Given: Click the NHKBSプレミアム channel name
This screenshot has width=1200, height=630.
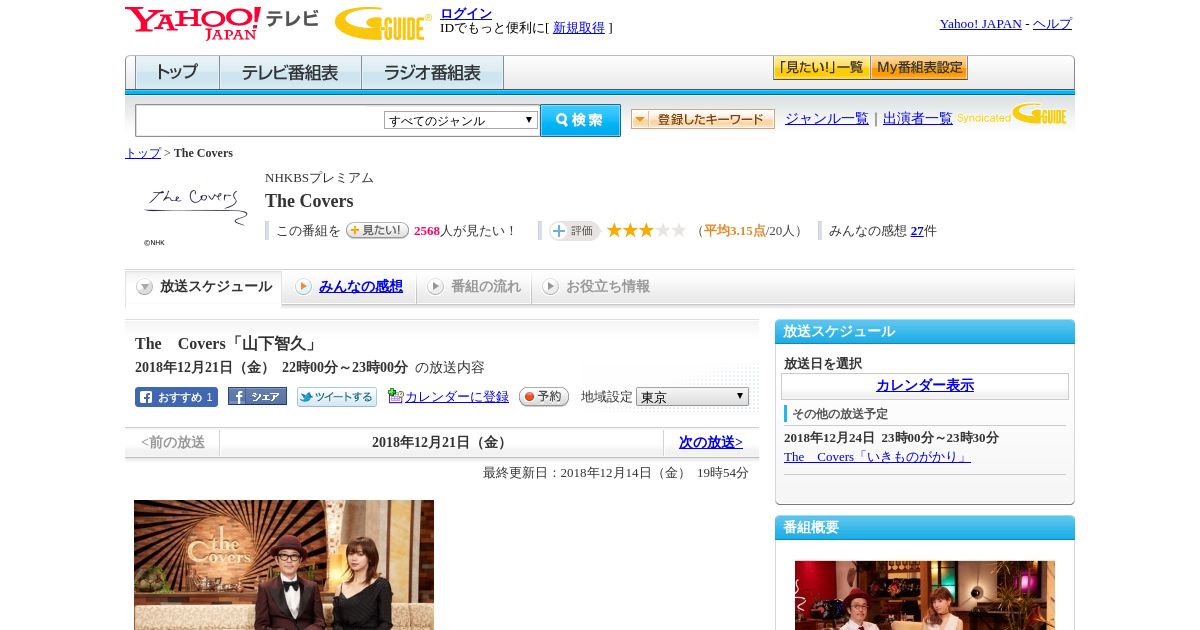Looking at the screenshot, I should click(x=319, y=178).
